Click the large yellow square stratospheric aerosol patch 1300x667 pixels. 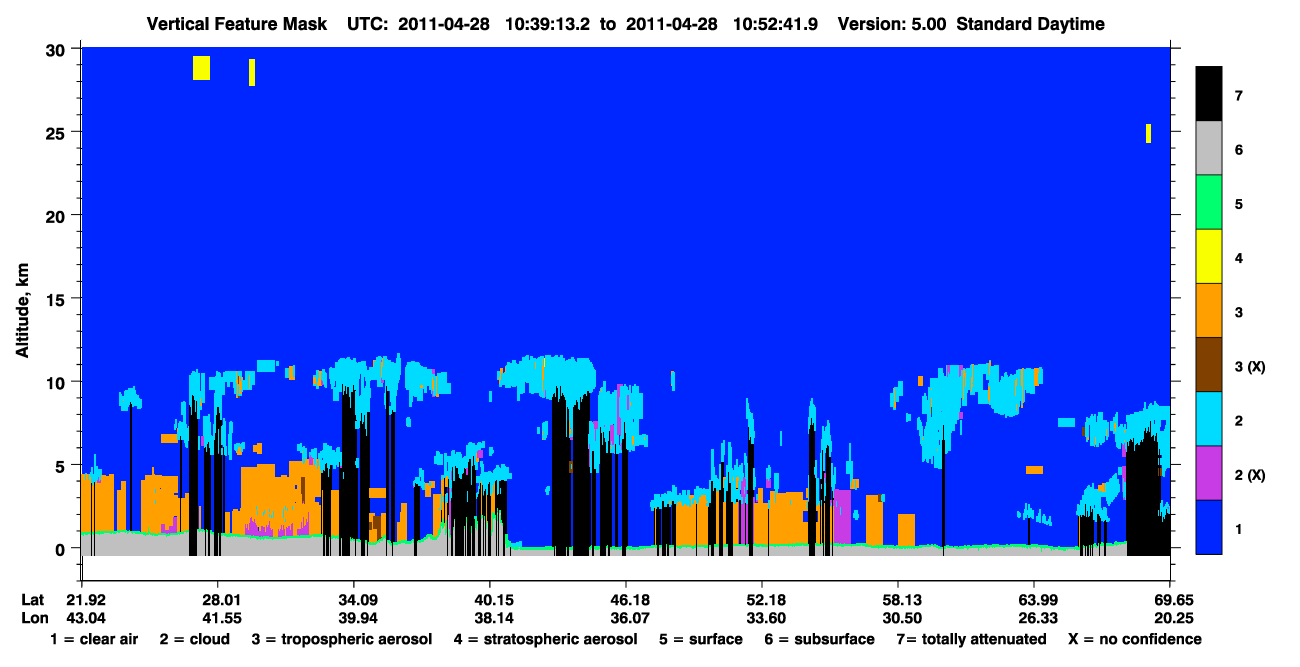(201, 68)
